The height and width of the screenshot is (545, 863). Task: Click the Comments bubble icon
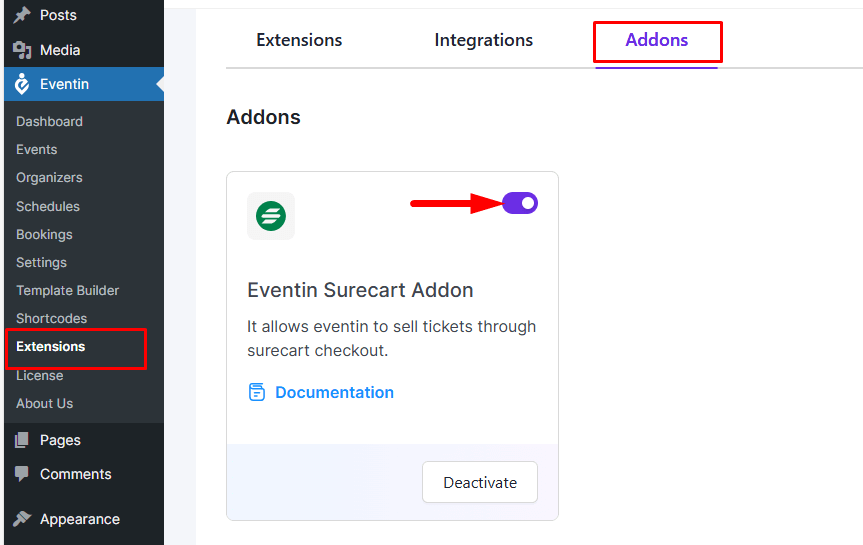pyautogui.click(x=21, y=474)
